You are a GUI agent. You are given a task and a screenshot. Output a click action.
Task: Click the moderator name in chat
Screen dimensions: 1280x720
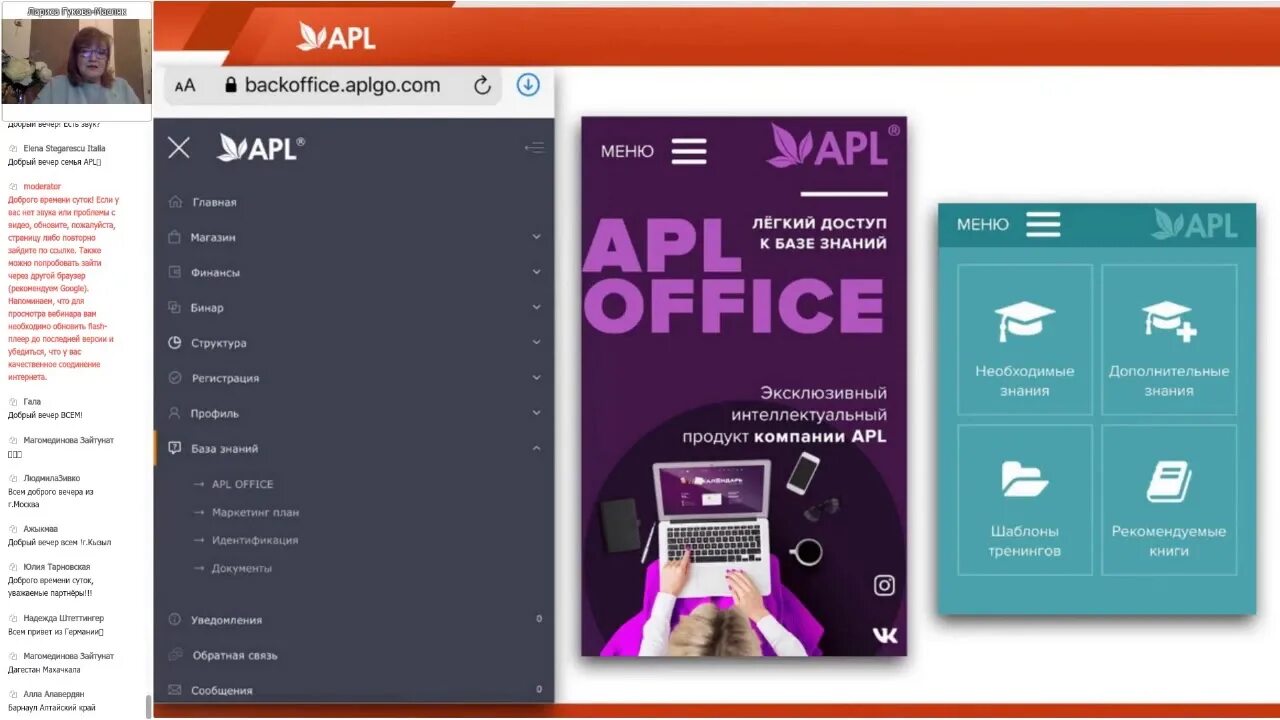tap(42, 186)
